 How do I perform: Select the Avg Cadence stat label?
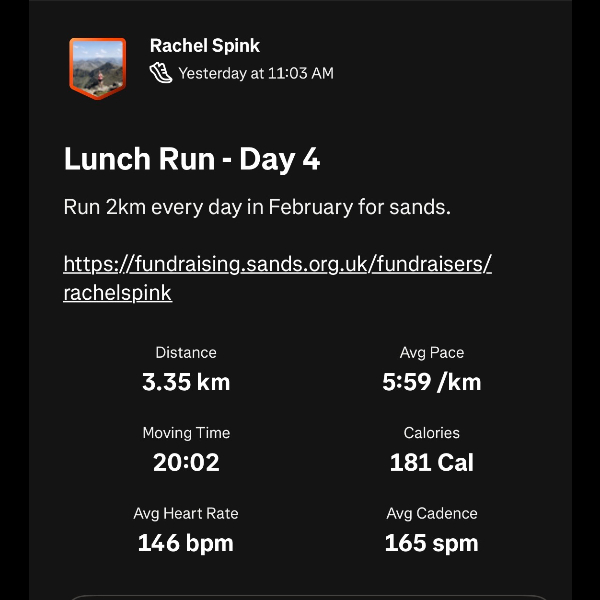pos(431,513)
